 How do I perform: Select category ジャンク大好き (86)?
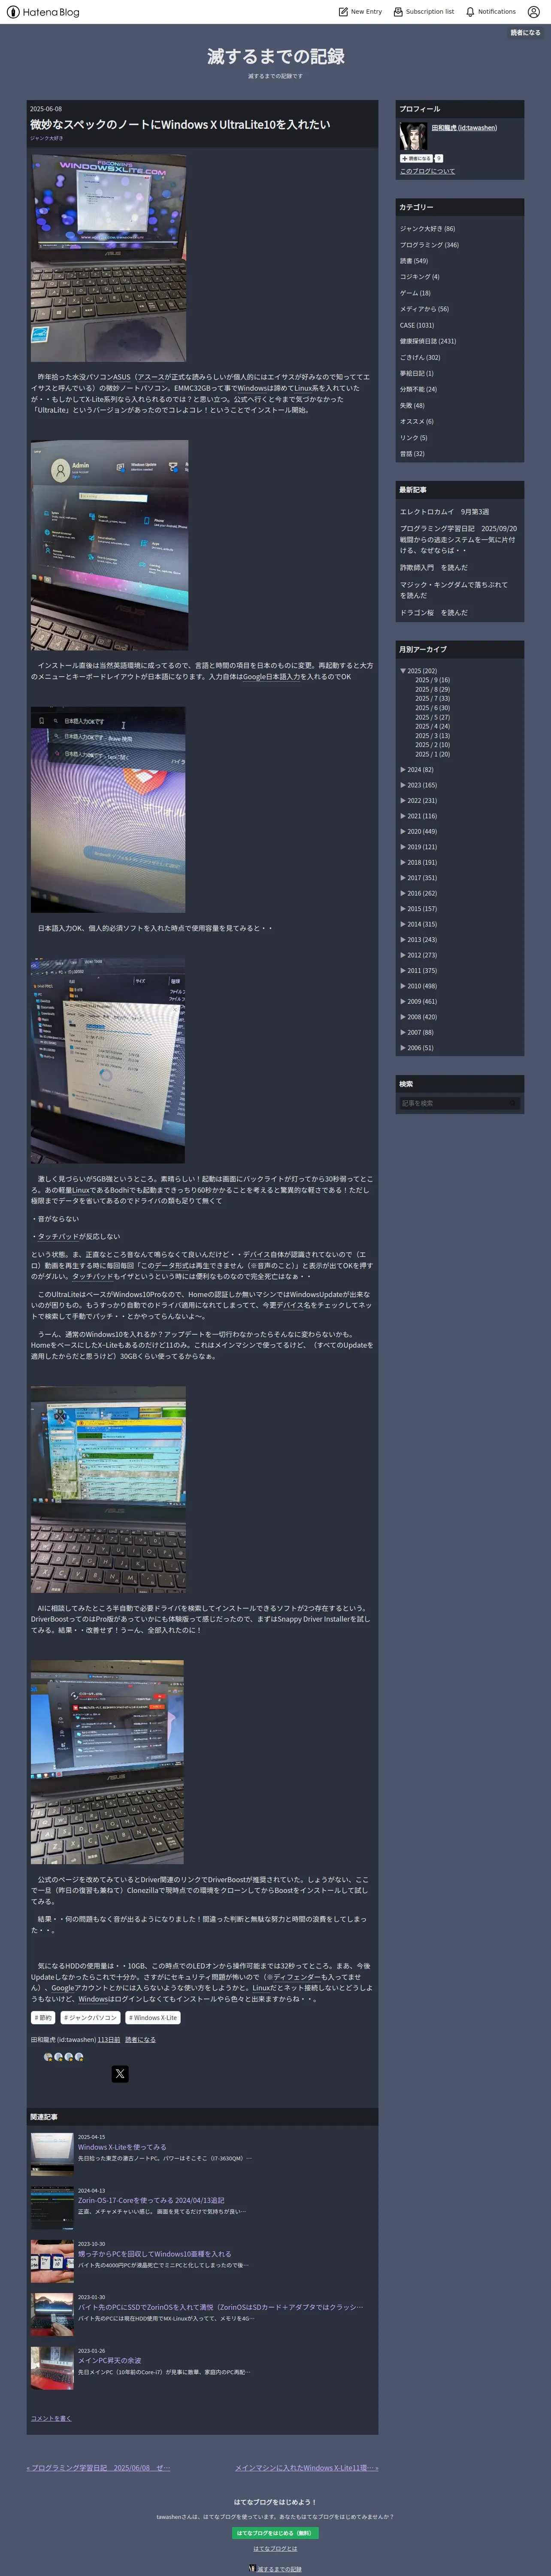click(427, 229)
